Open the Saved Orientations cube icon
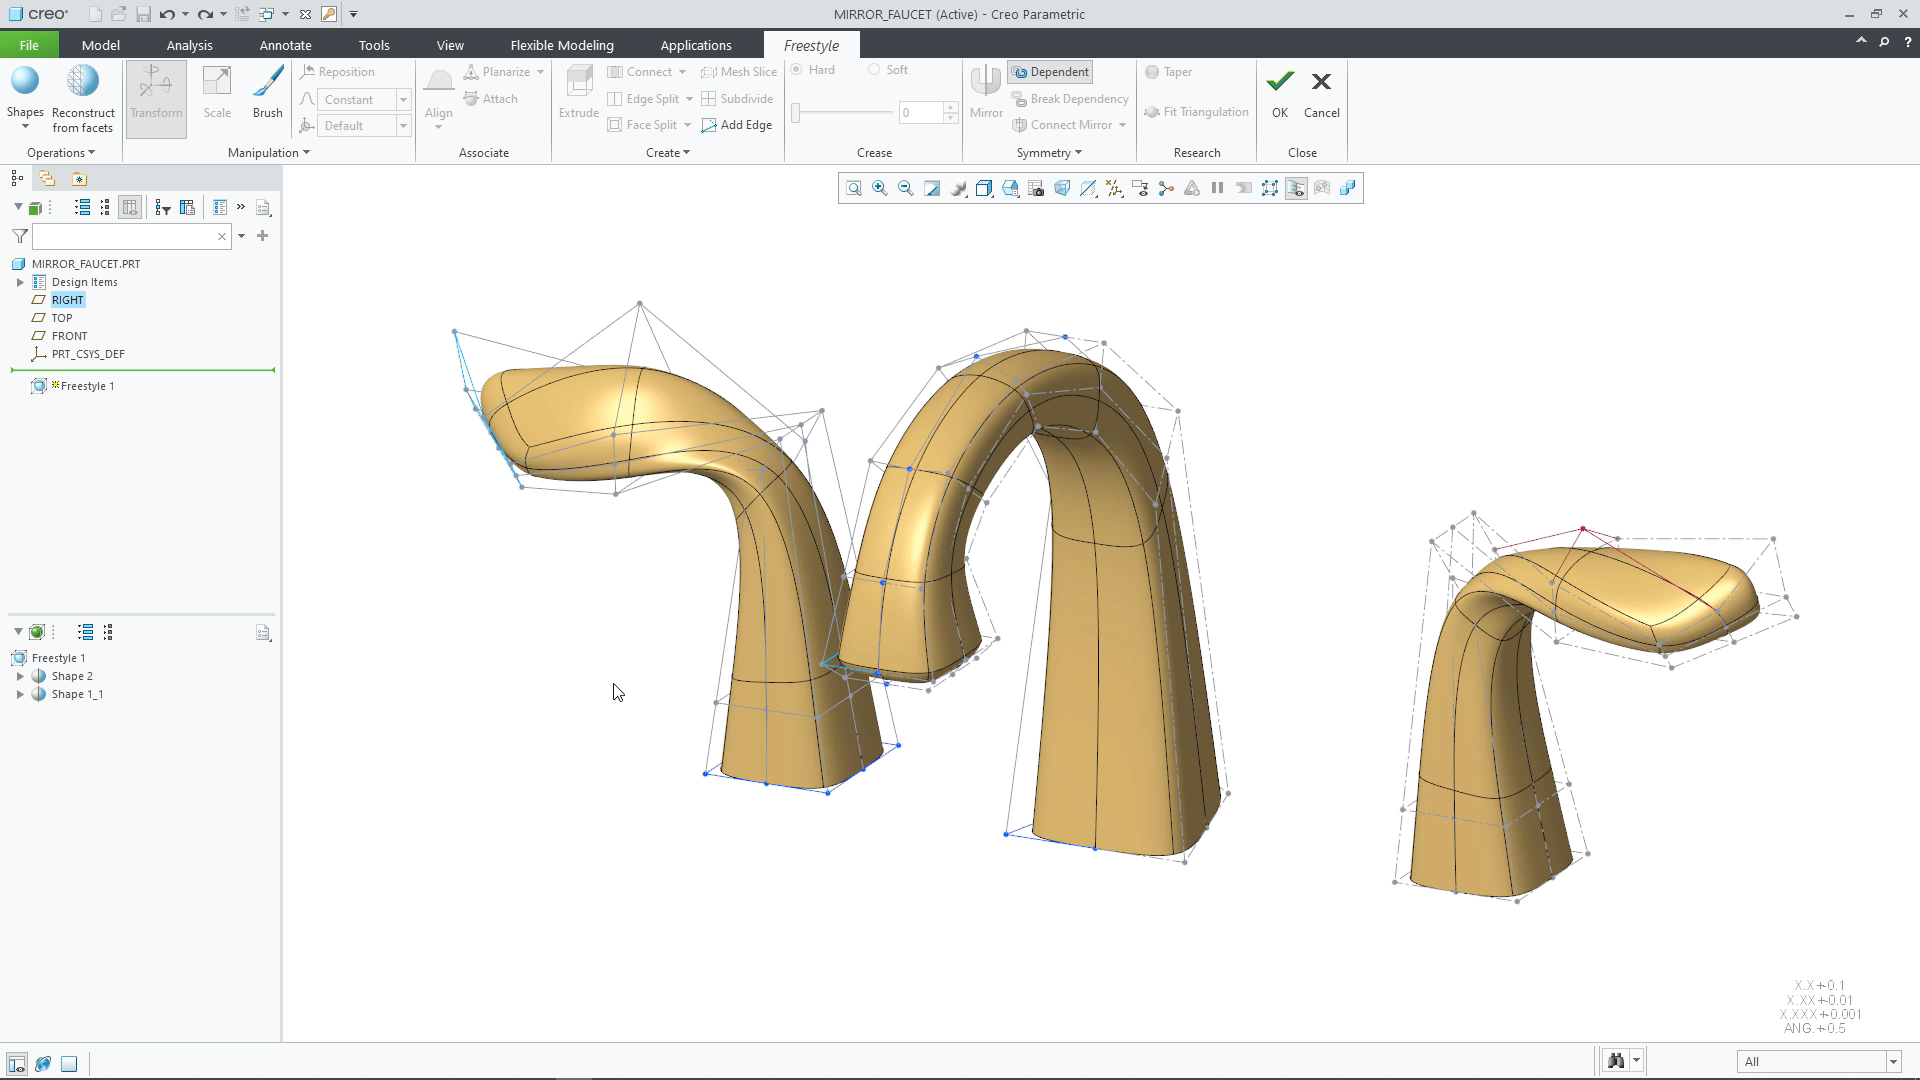The width and height of the screenshot is (1920, 1080). (1010, 188)
